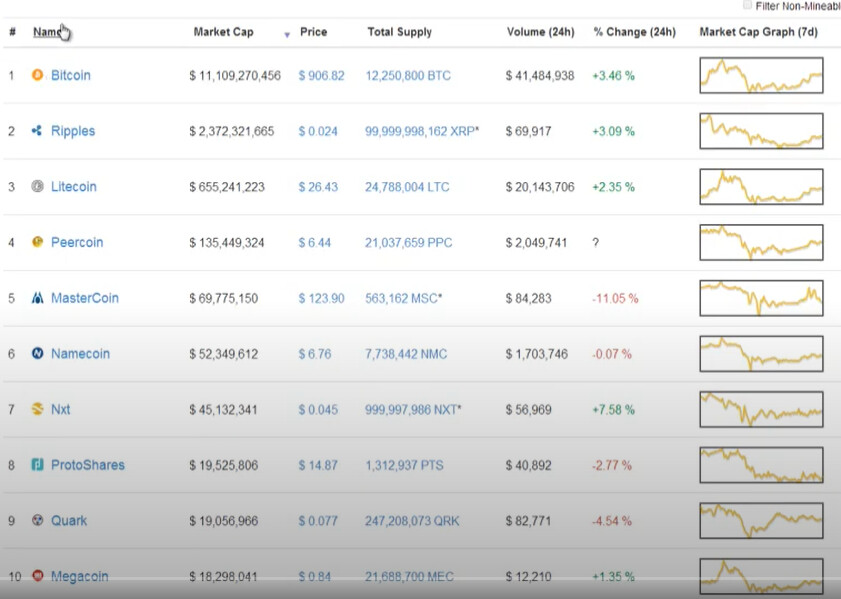Click supply 7,738,442 NMC
This screenshot has width=841, height=599.
(406, 354)
